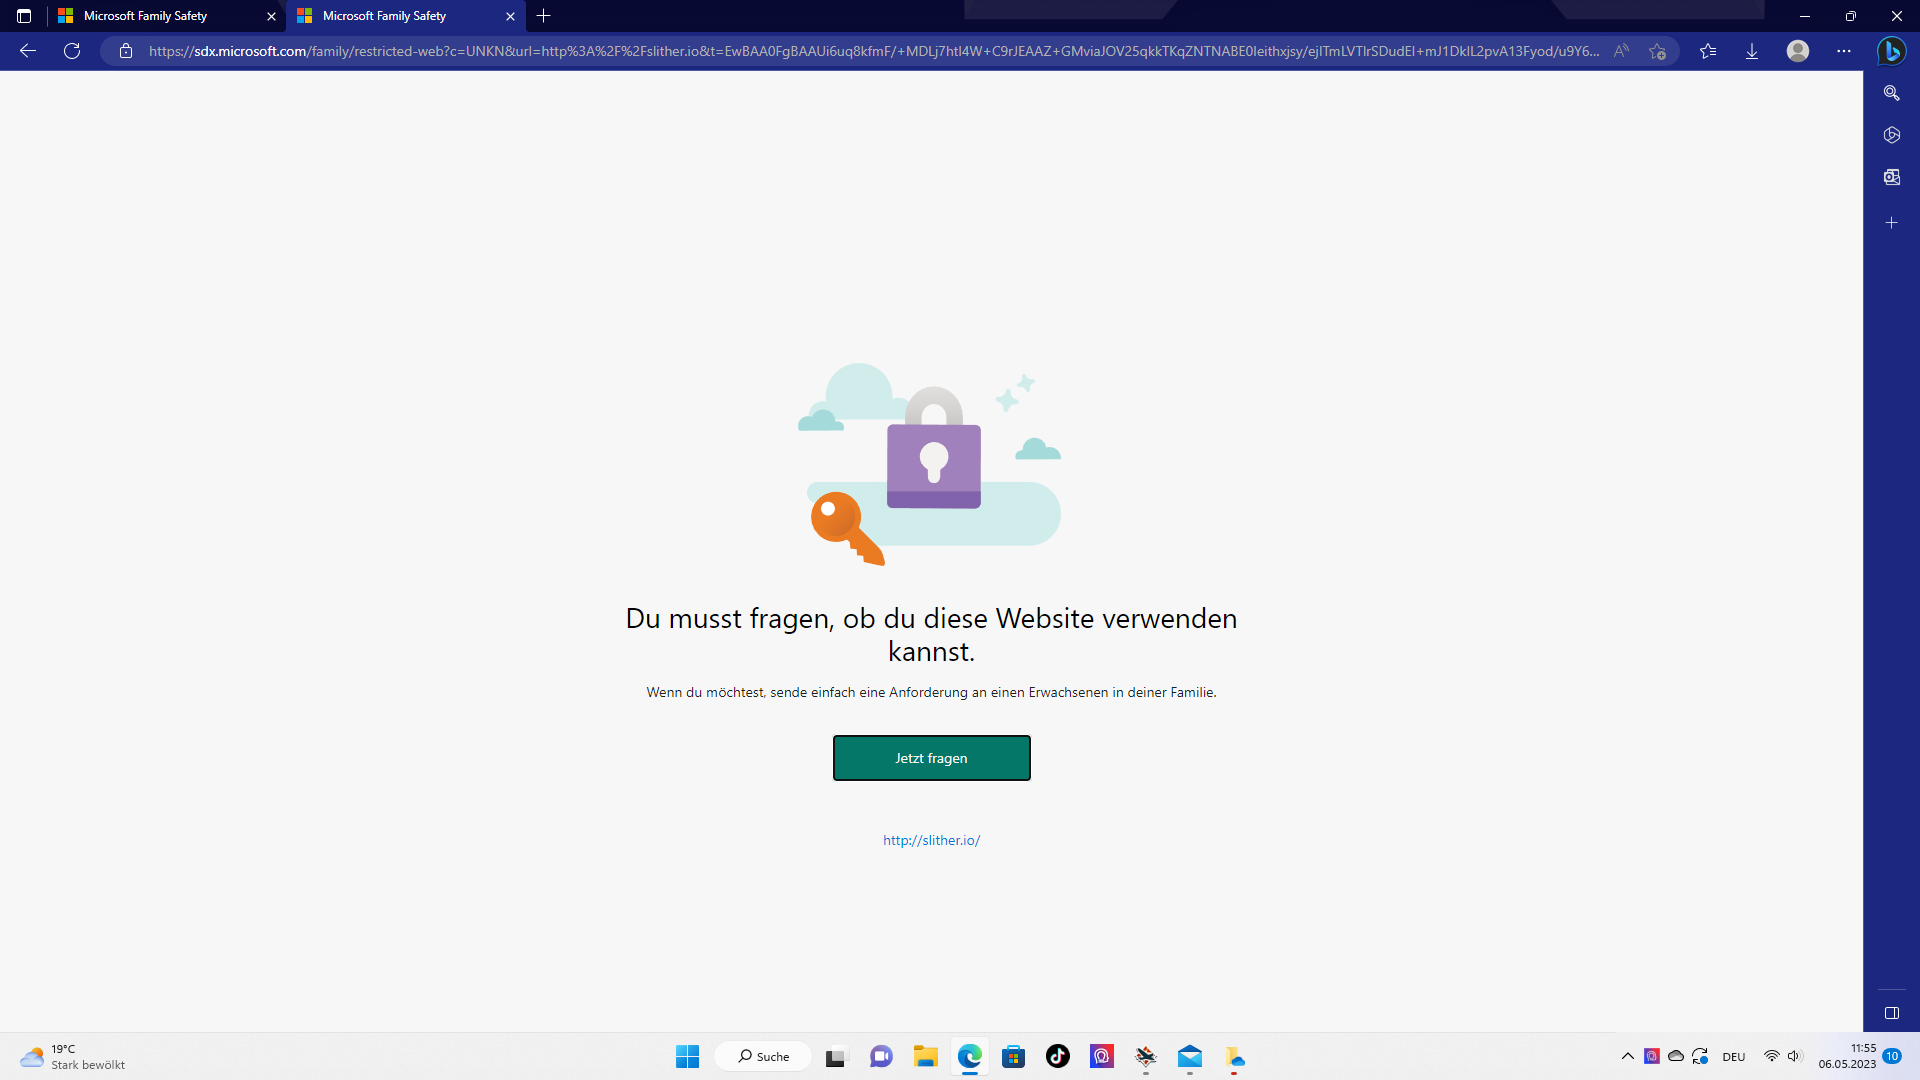
Task: Open a new browser tab
Action: coord(543,16)
